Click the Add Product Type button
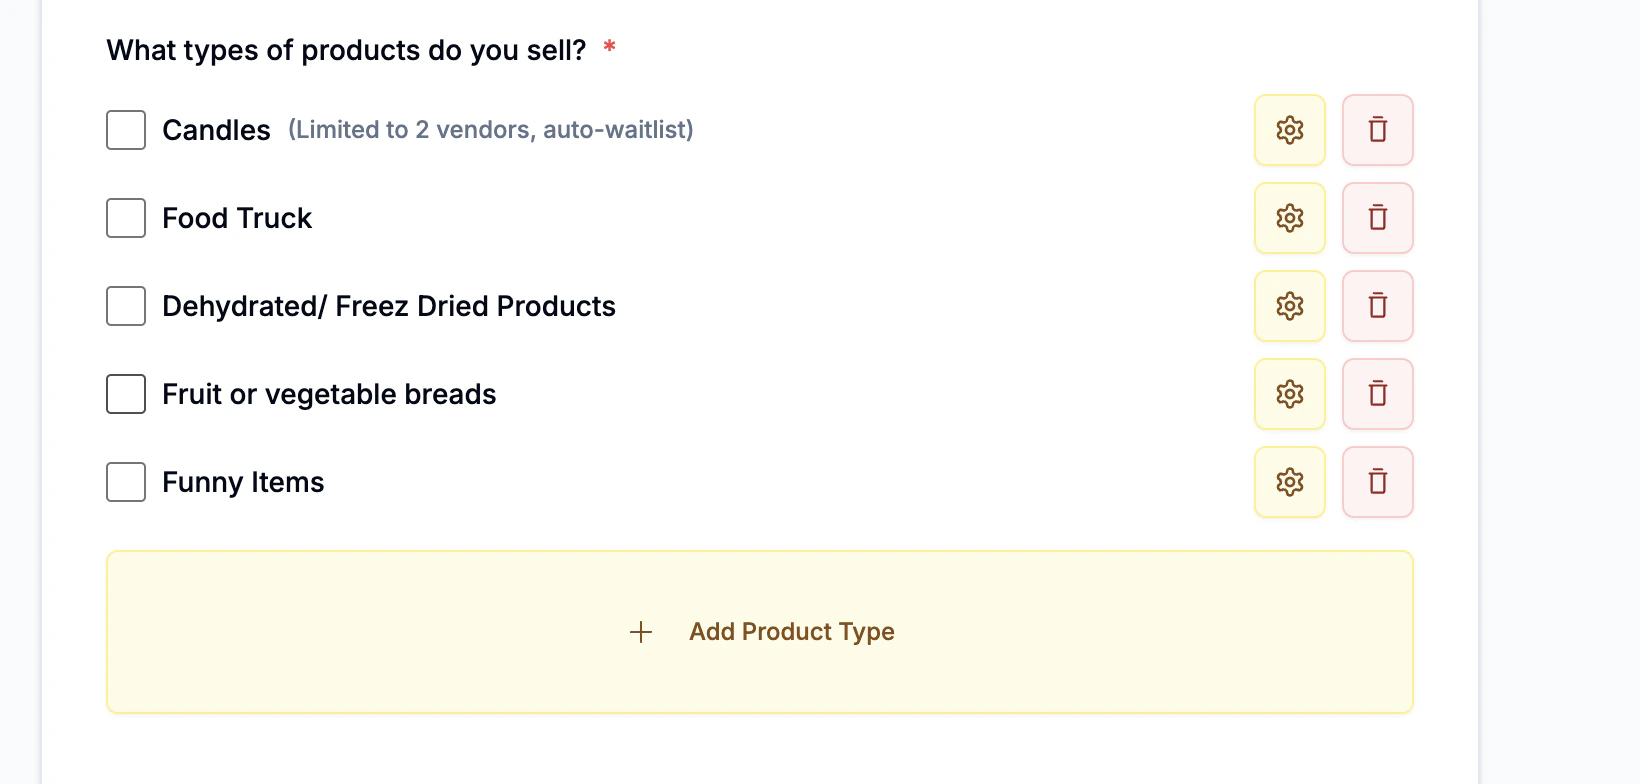1640x784 pixels. [x=760, y=631]
